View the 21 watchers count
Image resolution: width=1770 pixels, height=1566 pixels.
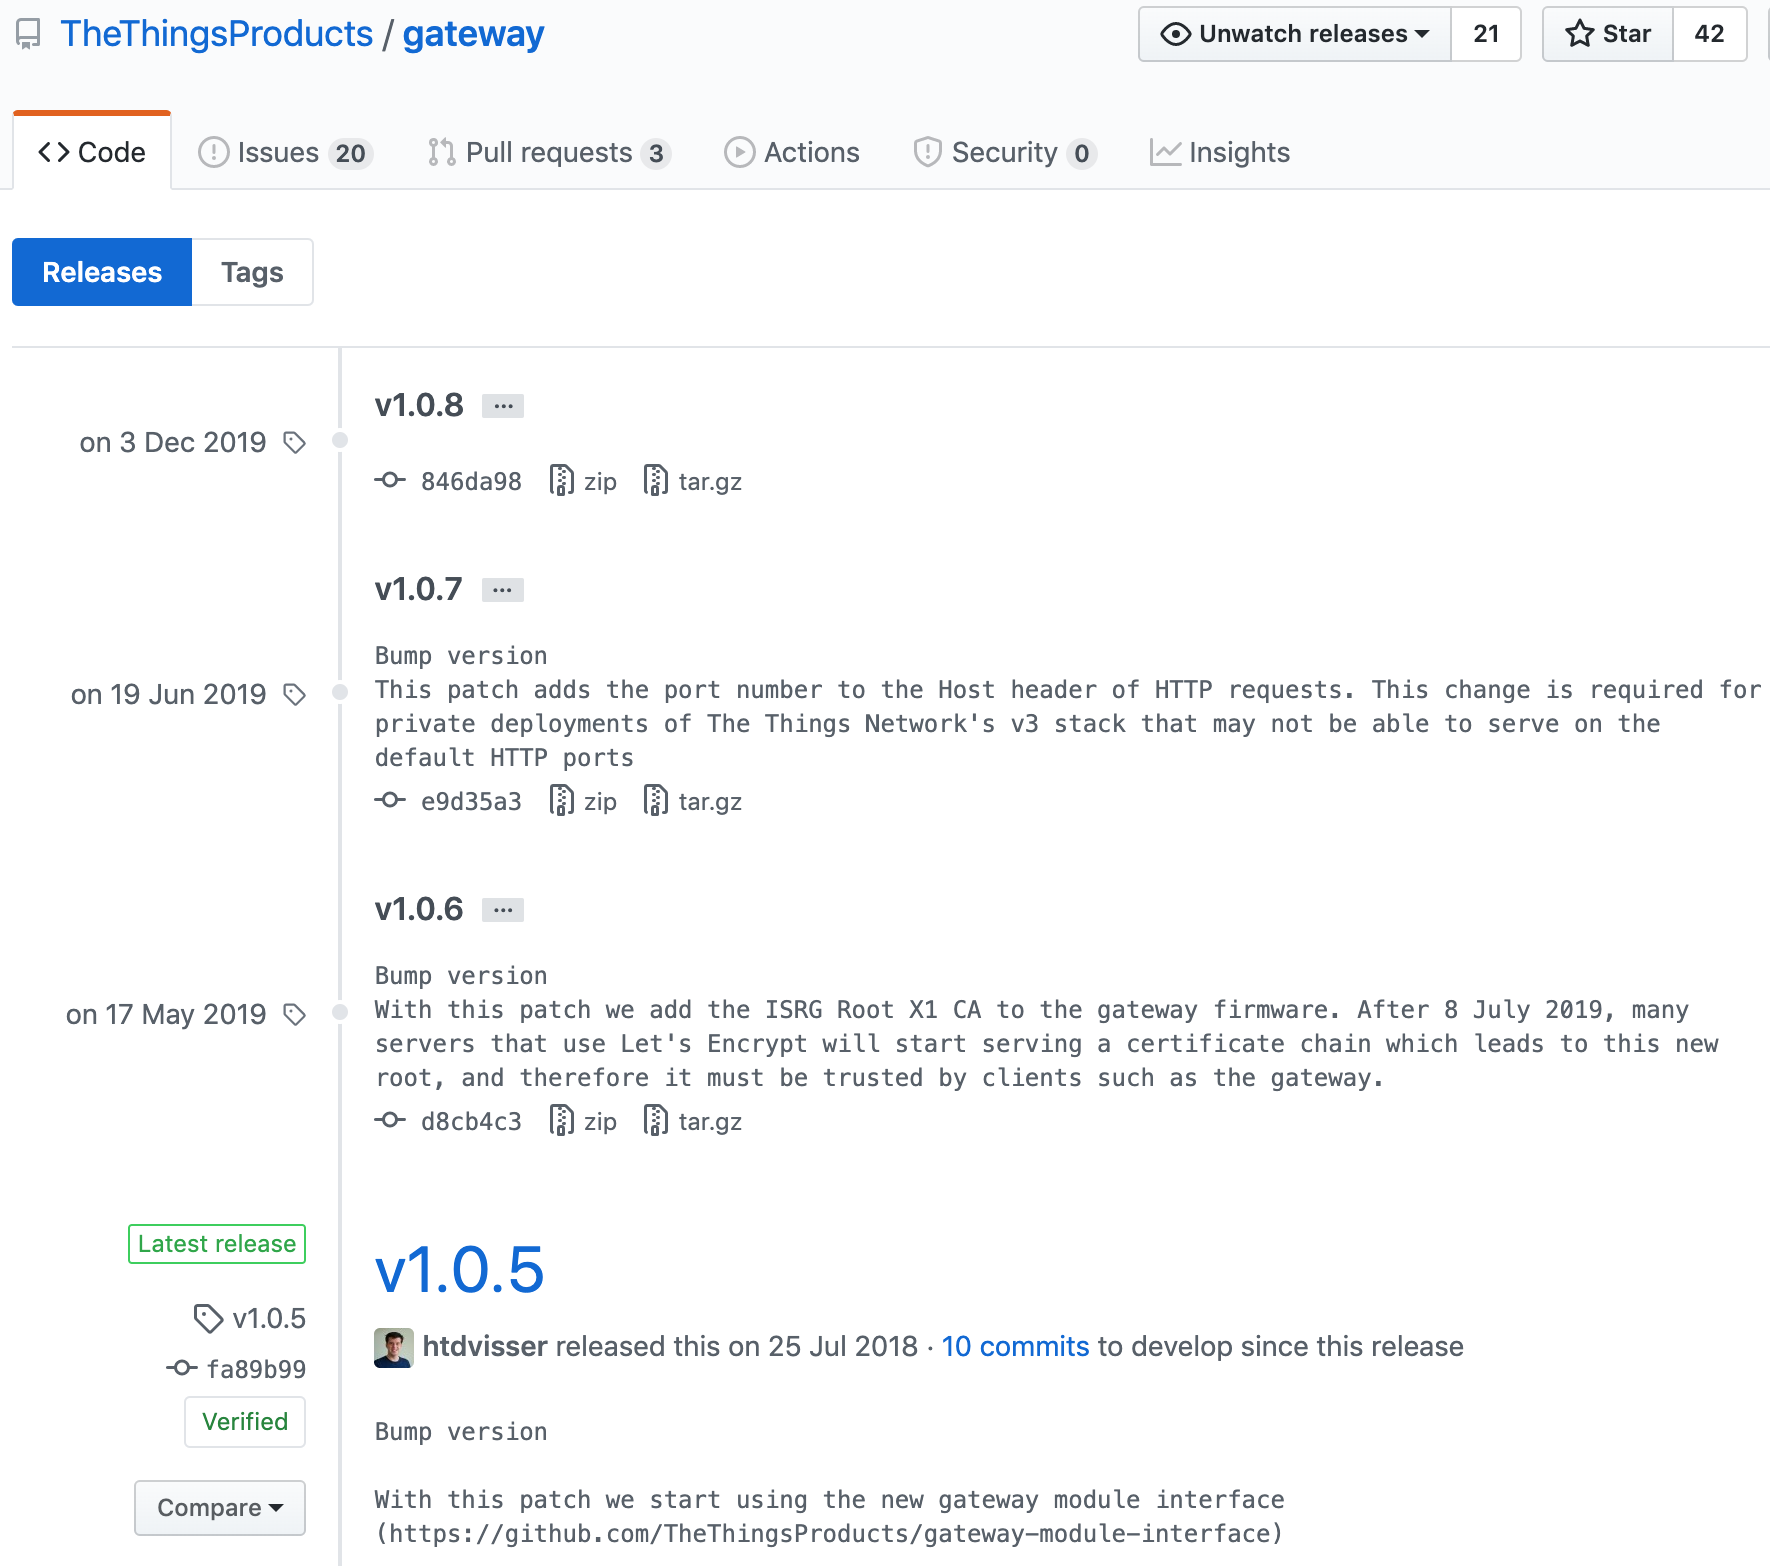click(1486, 34)
